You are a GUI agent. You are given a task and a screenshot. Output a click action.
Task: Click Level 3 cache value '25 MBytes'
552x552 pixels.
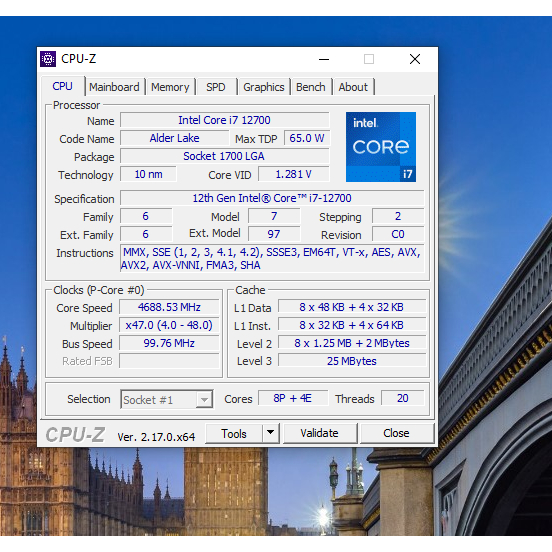pos(352,361)
